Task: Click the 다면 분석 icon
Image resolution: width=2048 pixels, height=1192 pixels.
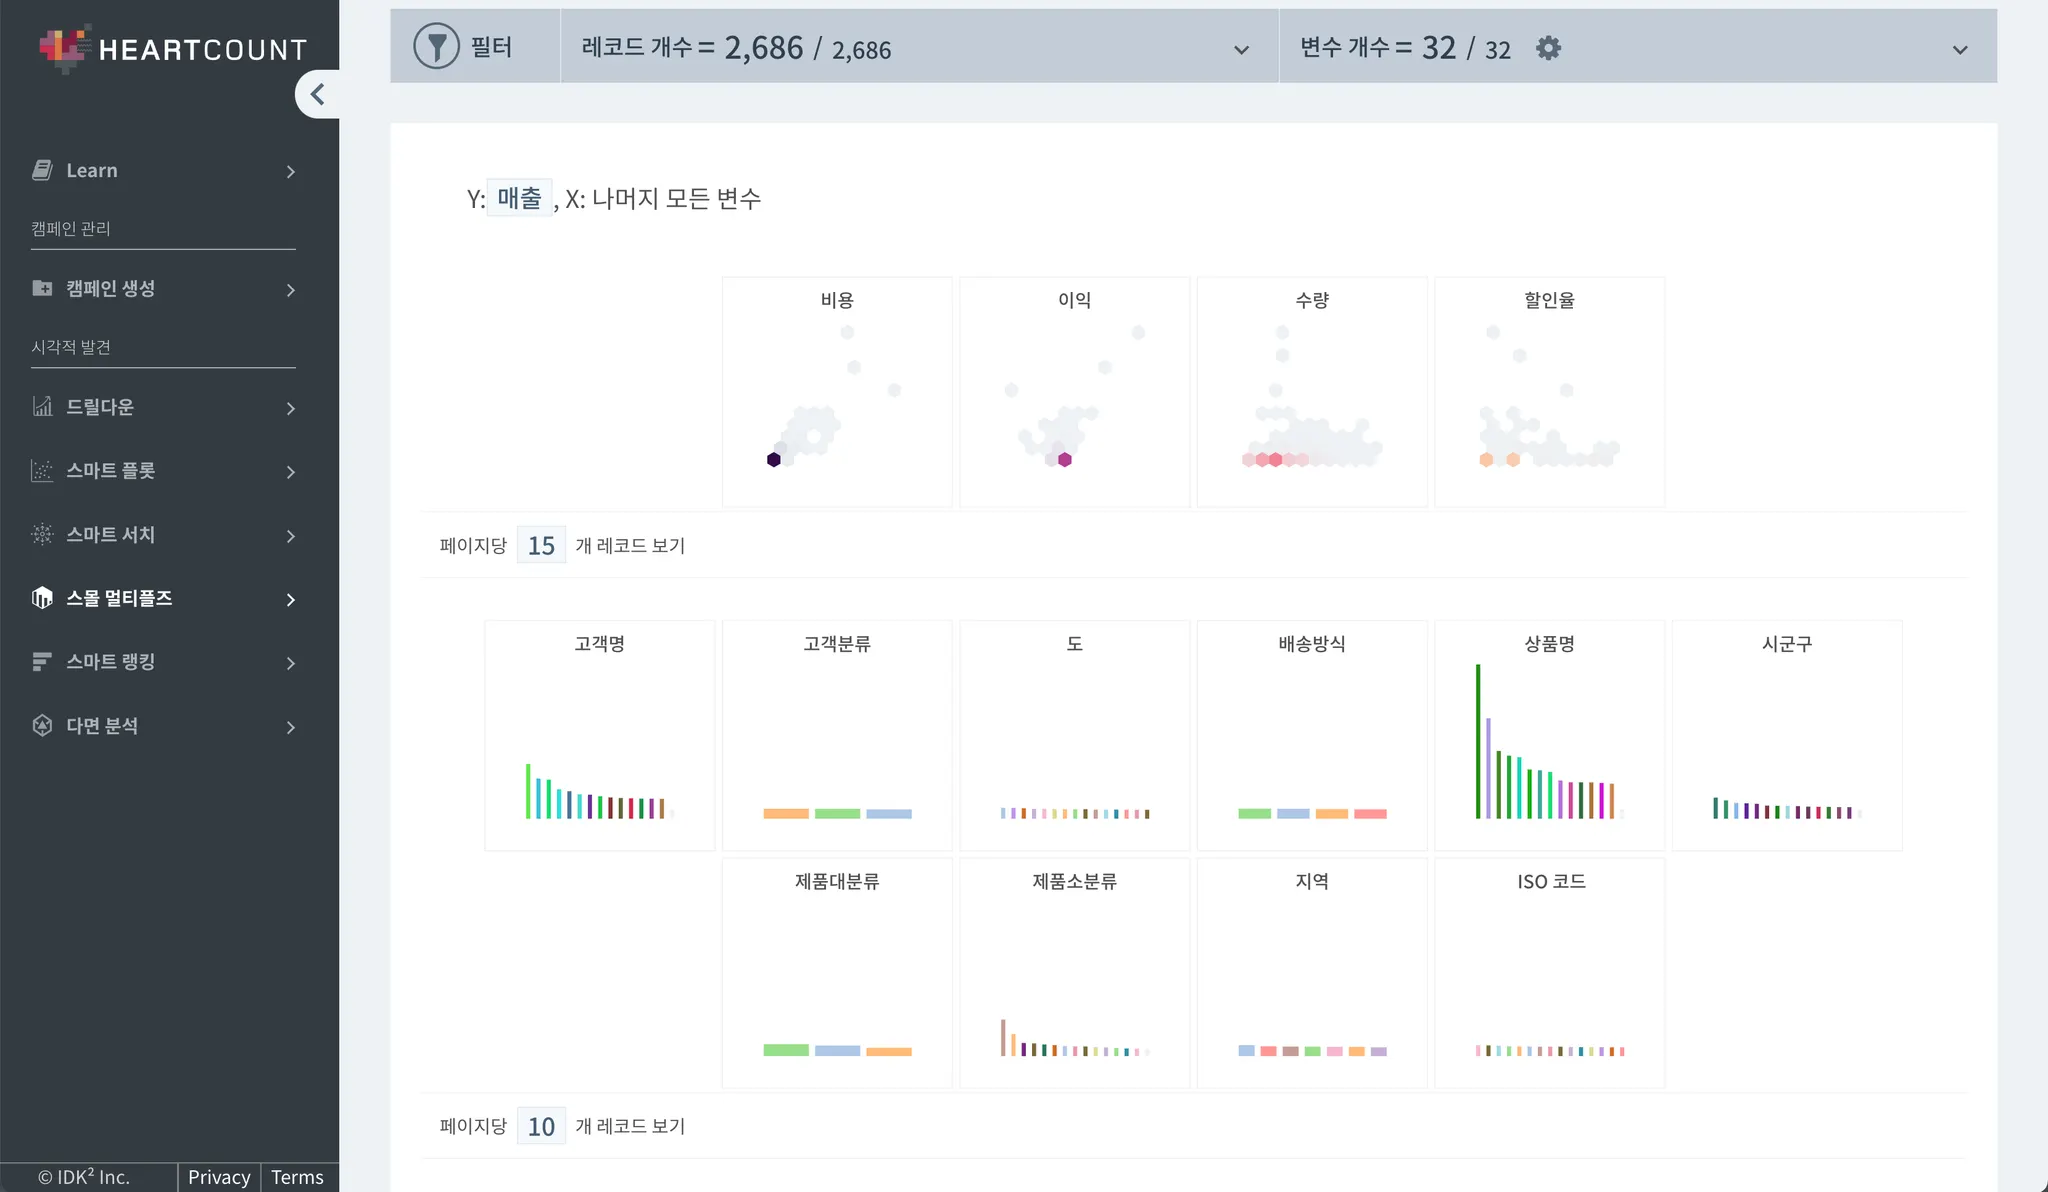Action: 42,725
